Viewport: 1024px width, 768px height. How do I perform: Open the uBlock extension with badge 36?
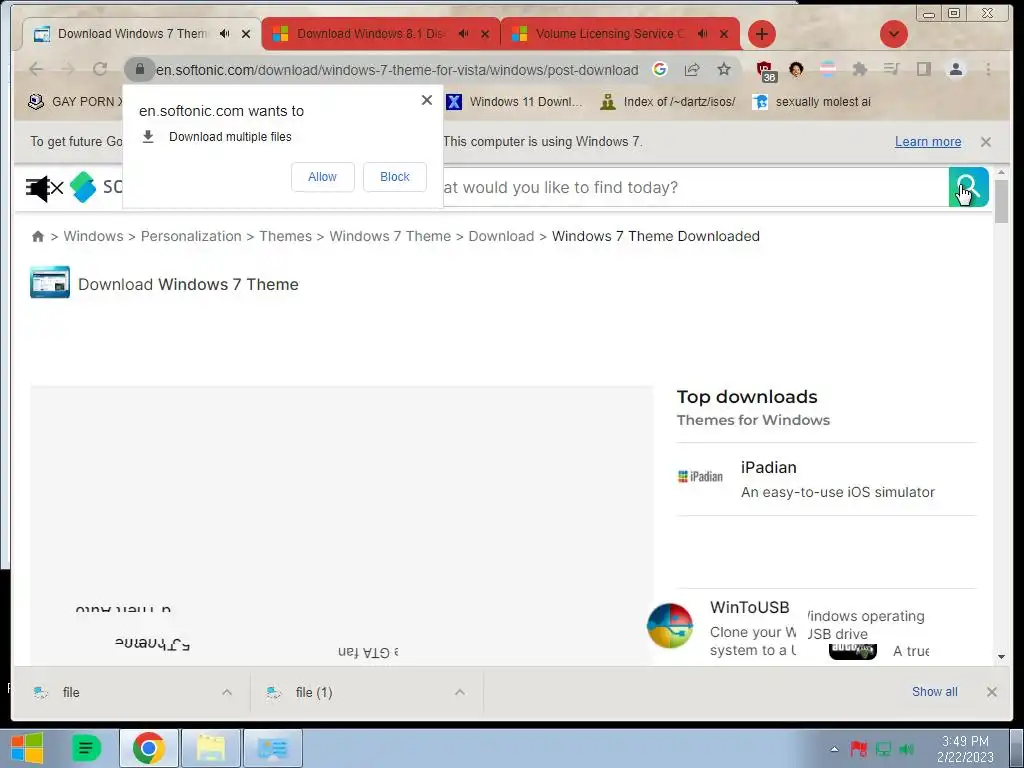[x=765, y=71]
